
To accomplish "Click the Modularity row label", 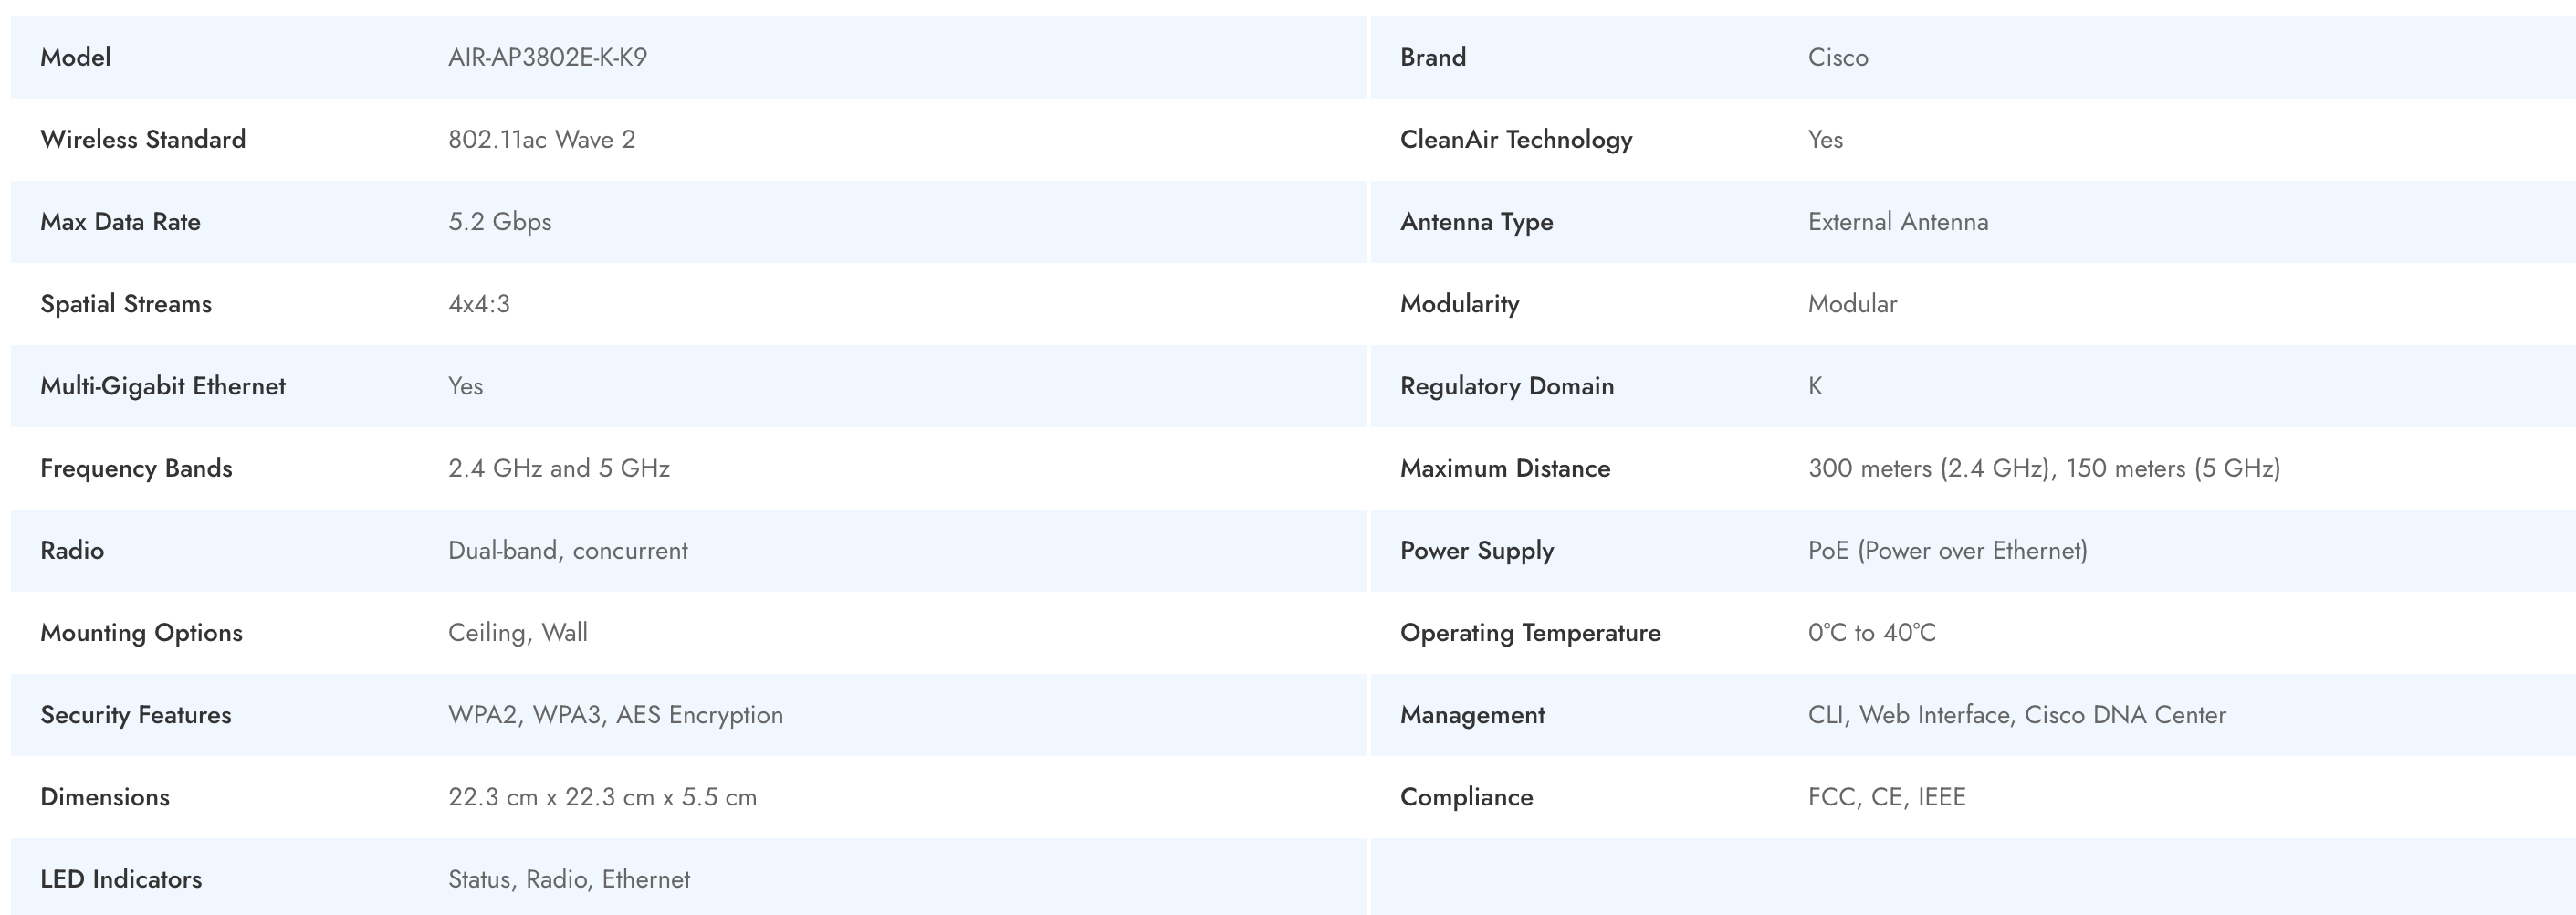I will pyautogui.click(x=1459, y=304).
